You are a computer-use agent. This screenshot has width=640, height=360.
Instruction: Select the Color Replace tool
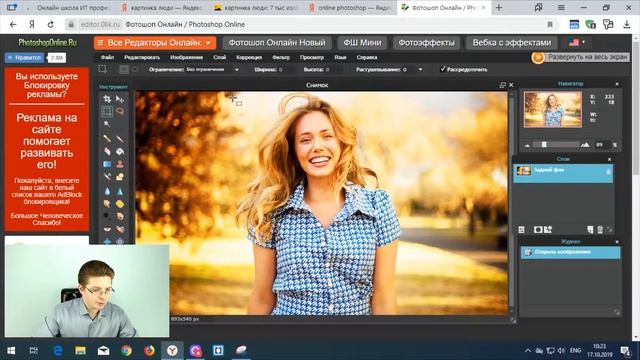[107, 177]
